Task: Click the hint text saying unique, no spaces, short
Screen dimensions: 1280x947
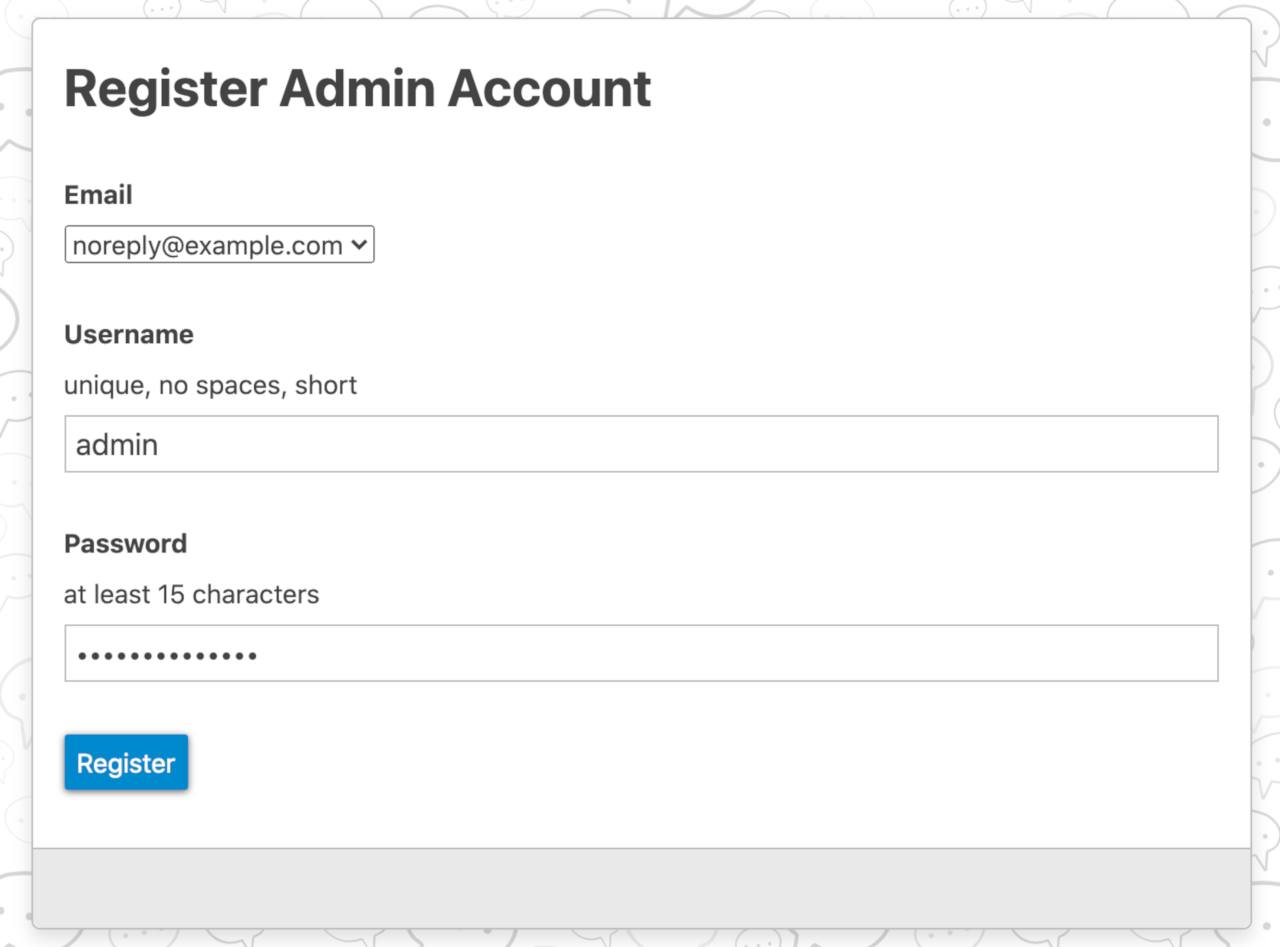Action: tap(210, 385)
